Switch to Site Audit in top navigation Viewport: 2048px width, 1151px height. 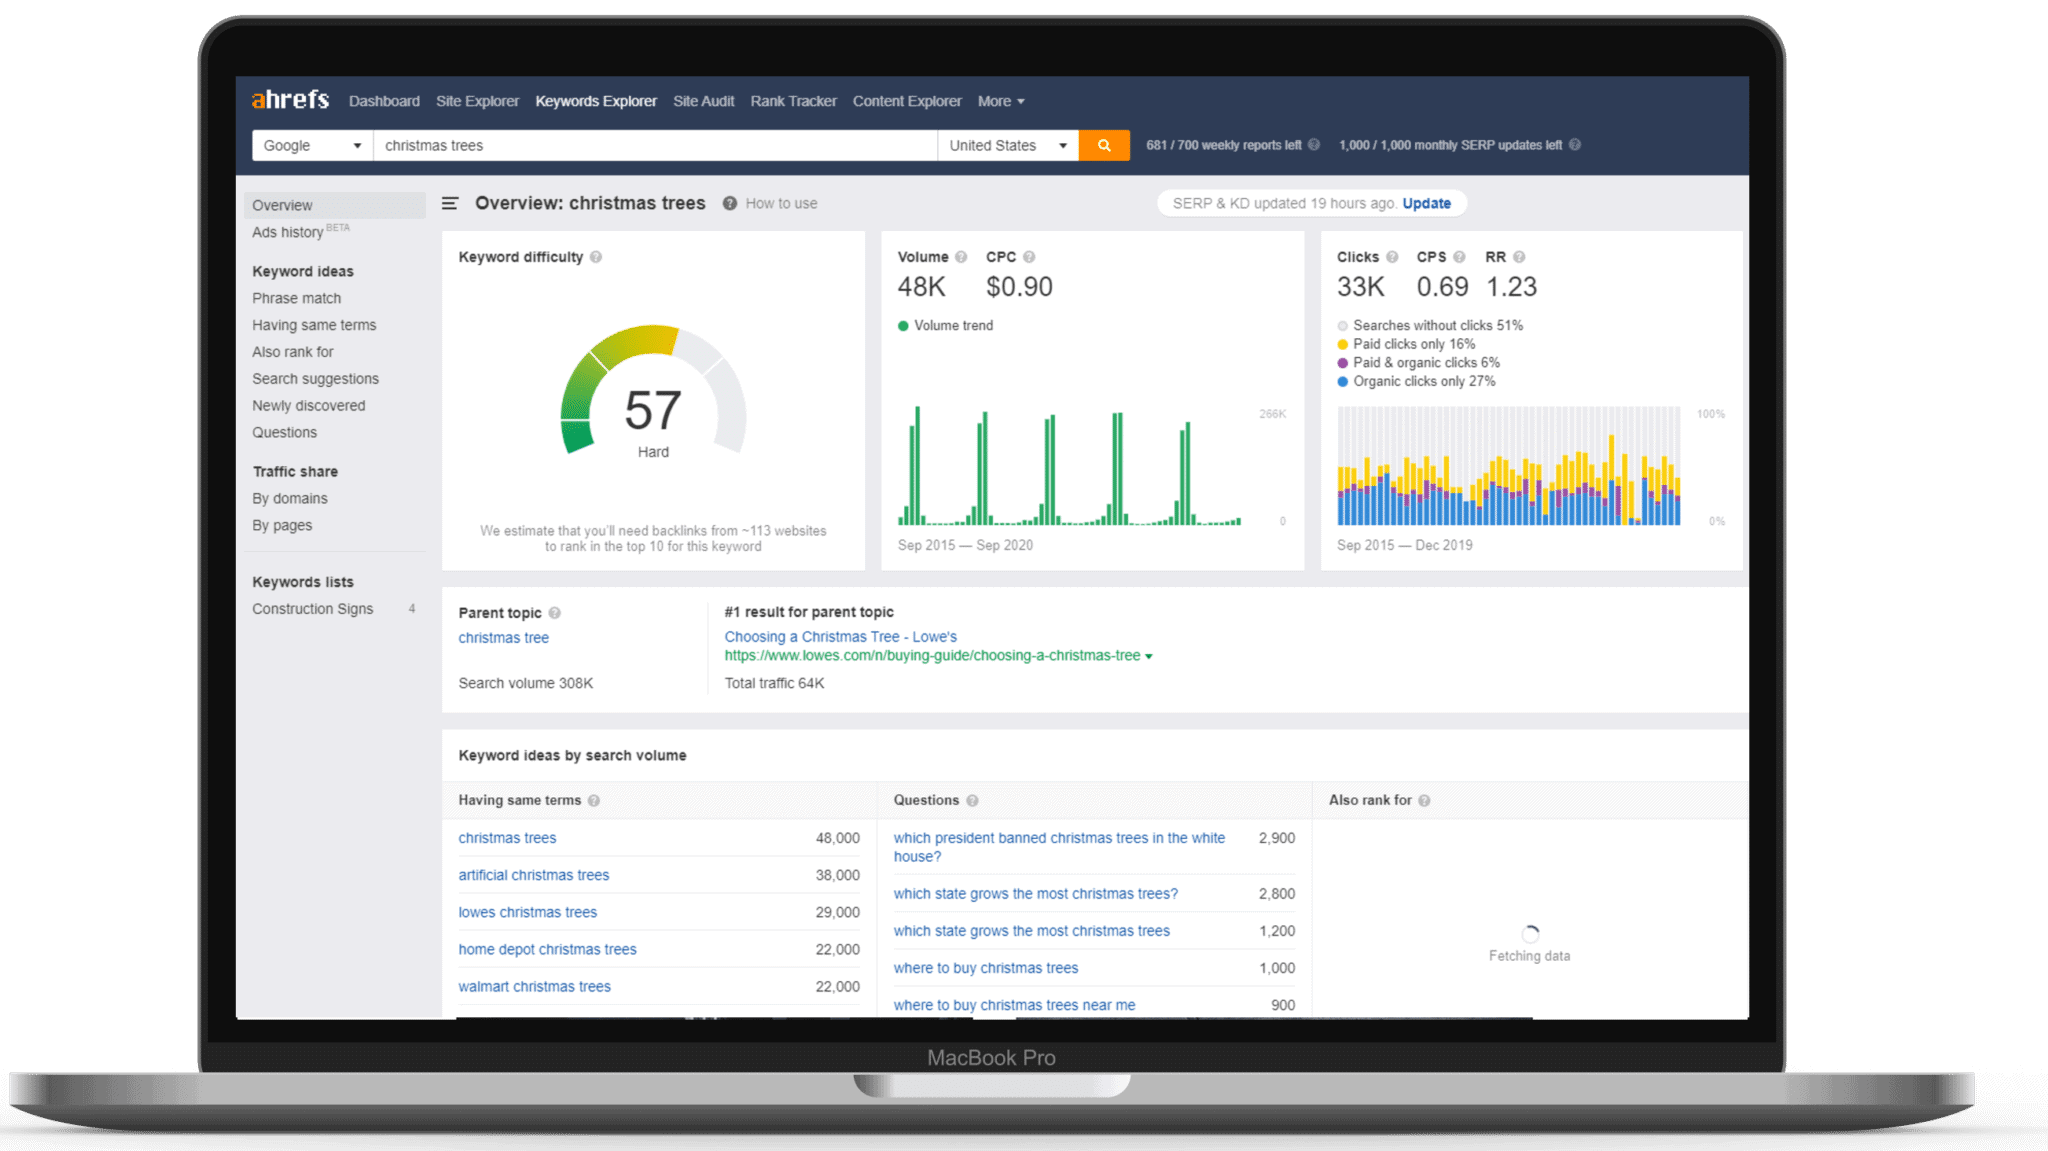click(x=703, y=101)
